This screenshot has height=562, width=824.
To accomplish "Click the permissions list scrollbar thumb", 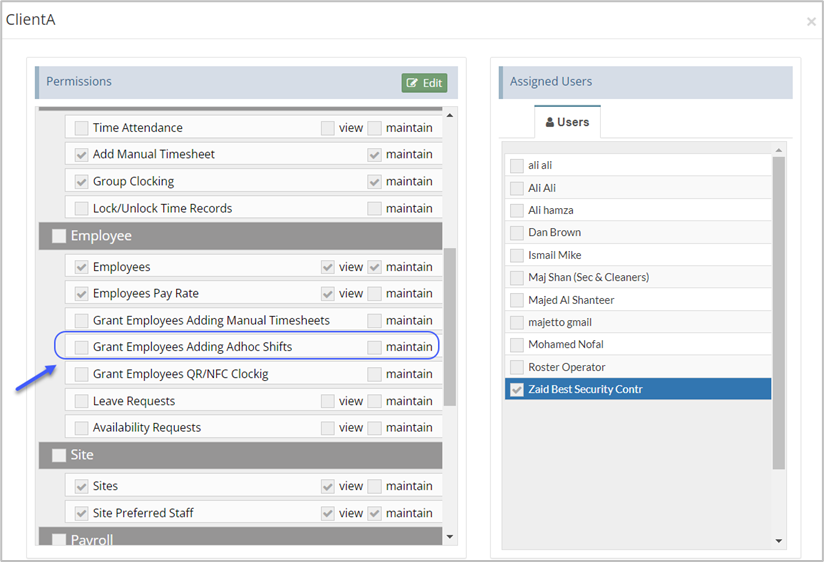I will pos(450,326).
